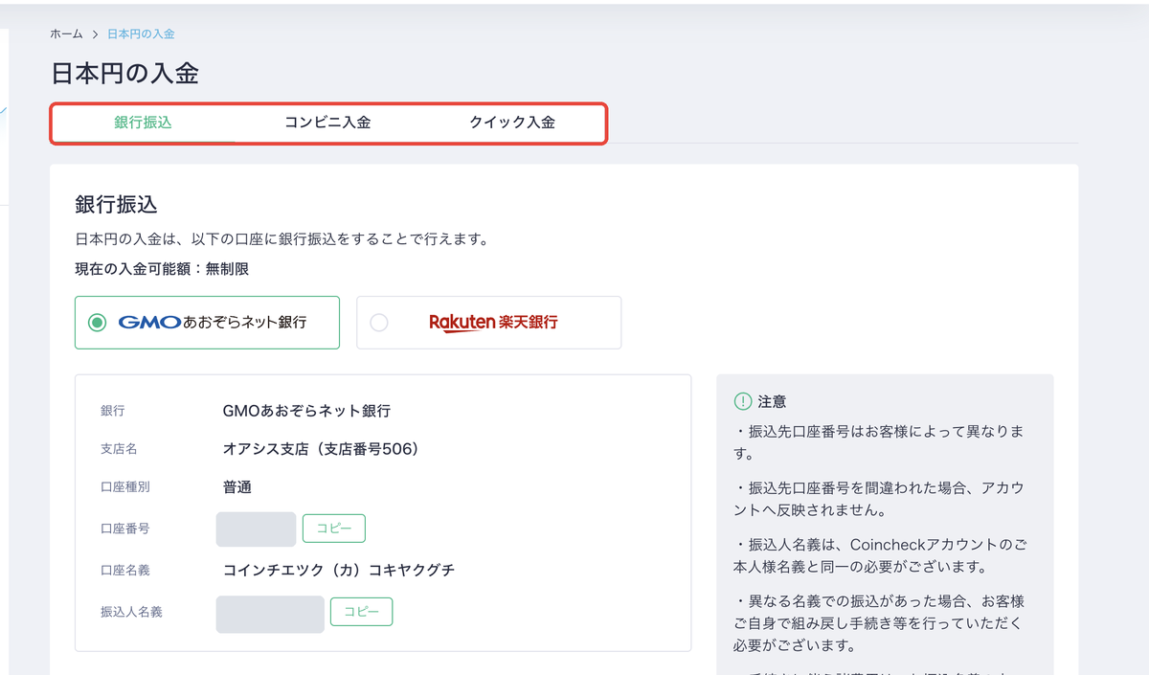Image resolution: width=1149 pixels, height=675 pixels.
Task: Click the 日本円の入金 page heading
Action: (125, 73)
